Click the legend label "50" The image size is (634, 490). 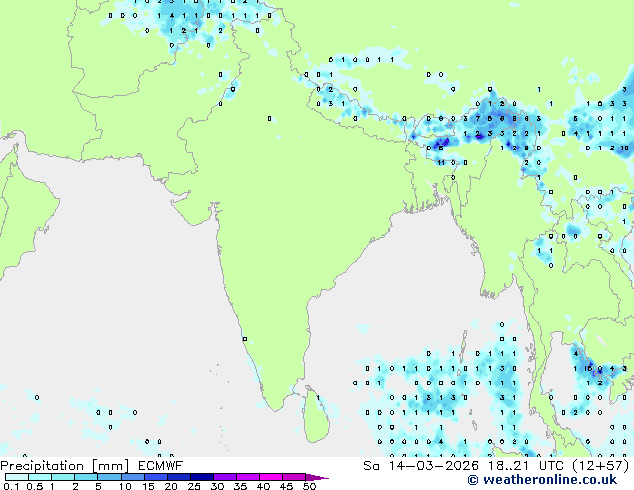[x=309, y=486]
